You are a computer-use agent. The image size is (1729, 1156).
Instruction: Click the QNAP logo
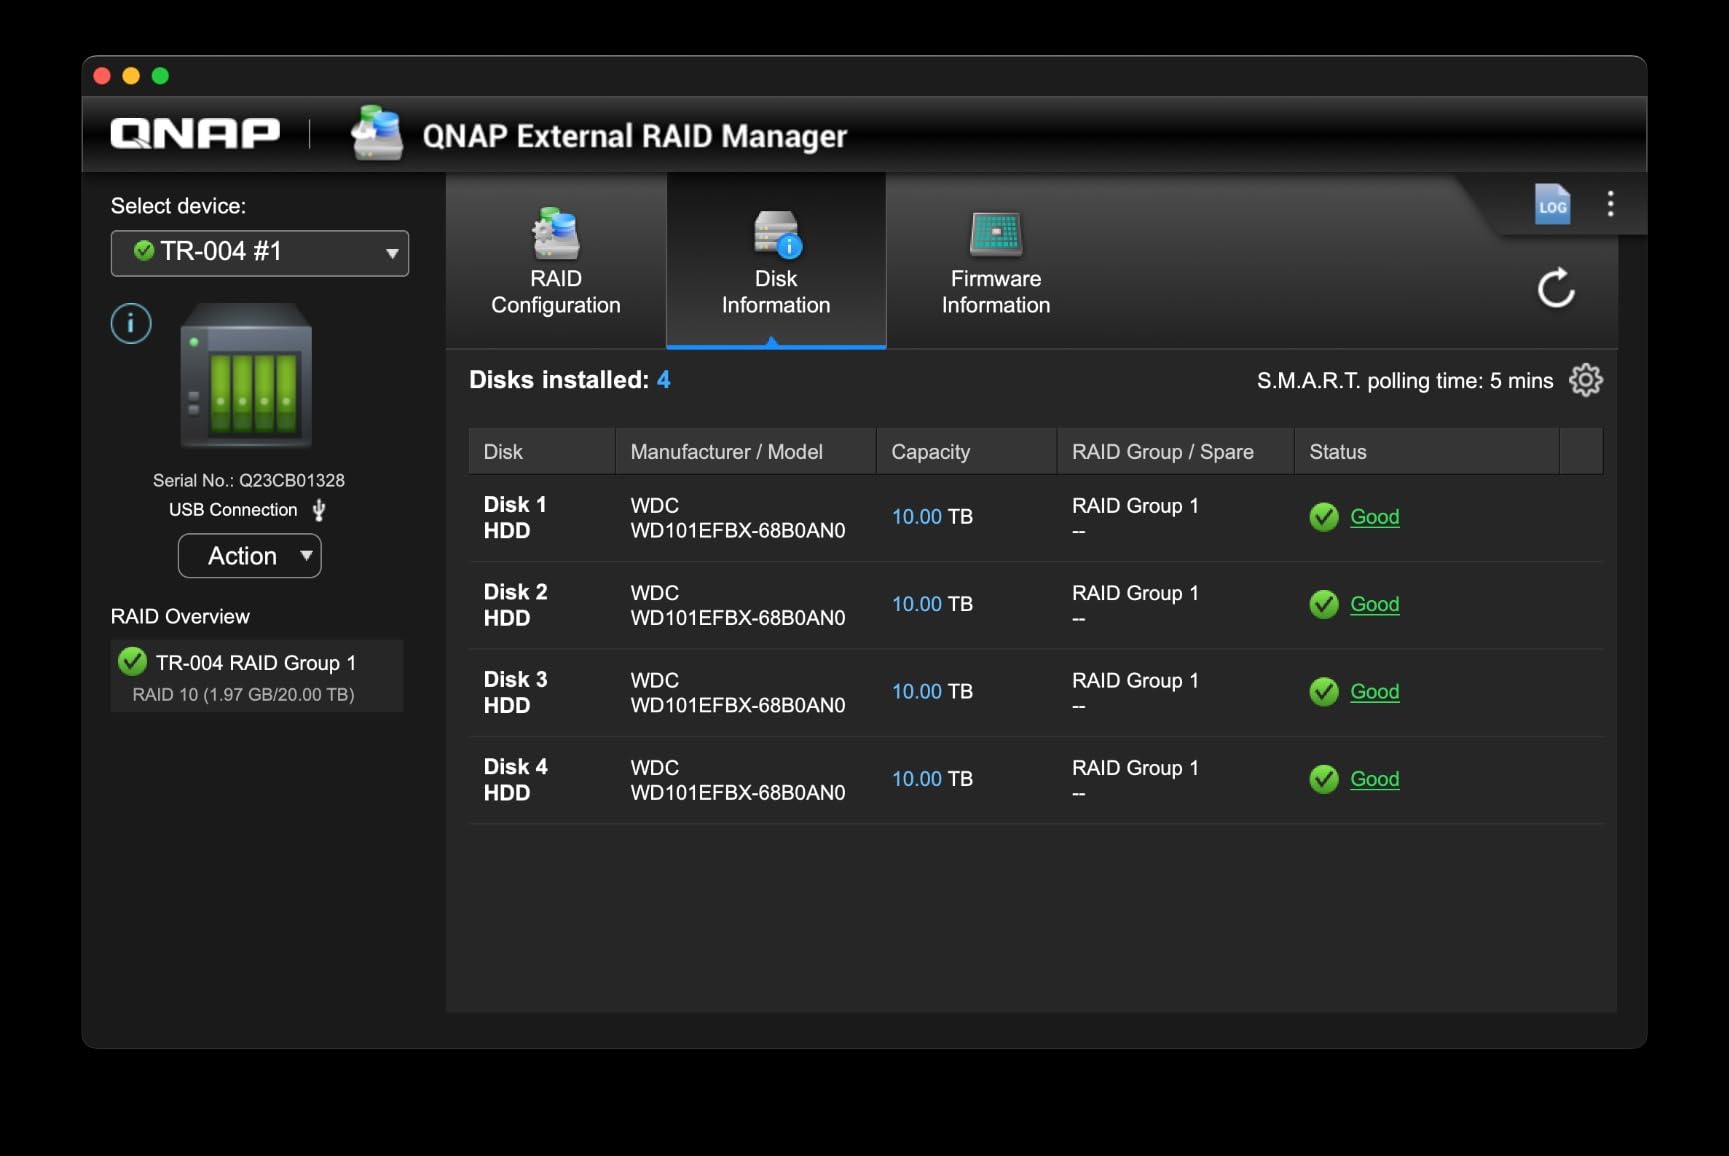(195, 133)
